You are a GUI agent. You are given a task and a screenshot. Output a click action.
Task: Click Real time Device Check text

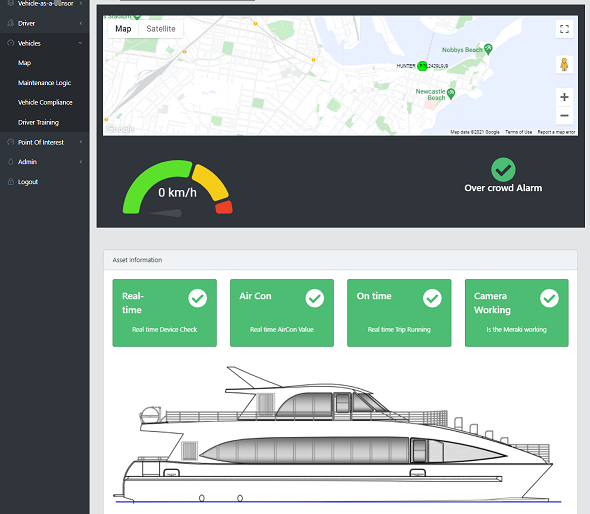(164, 330)
